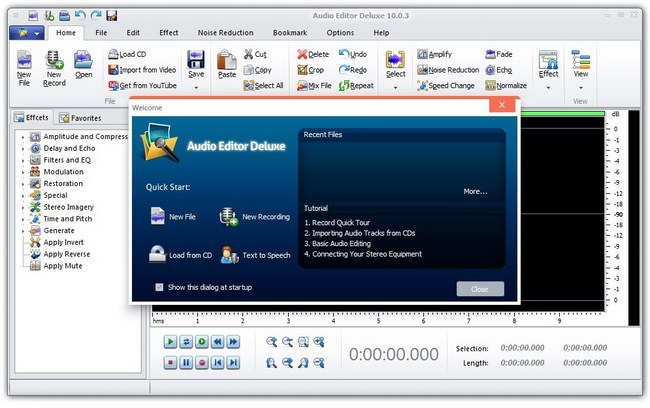Click Text to Speech quick start
This screenshot has width=650, height=408.
tap(255, 255)
